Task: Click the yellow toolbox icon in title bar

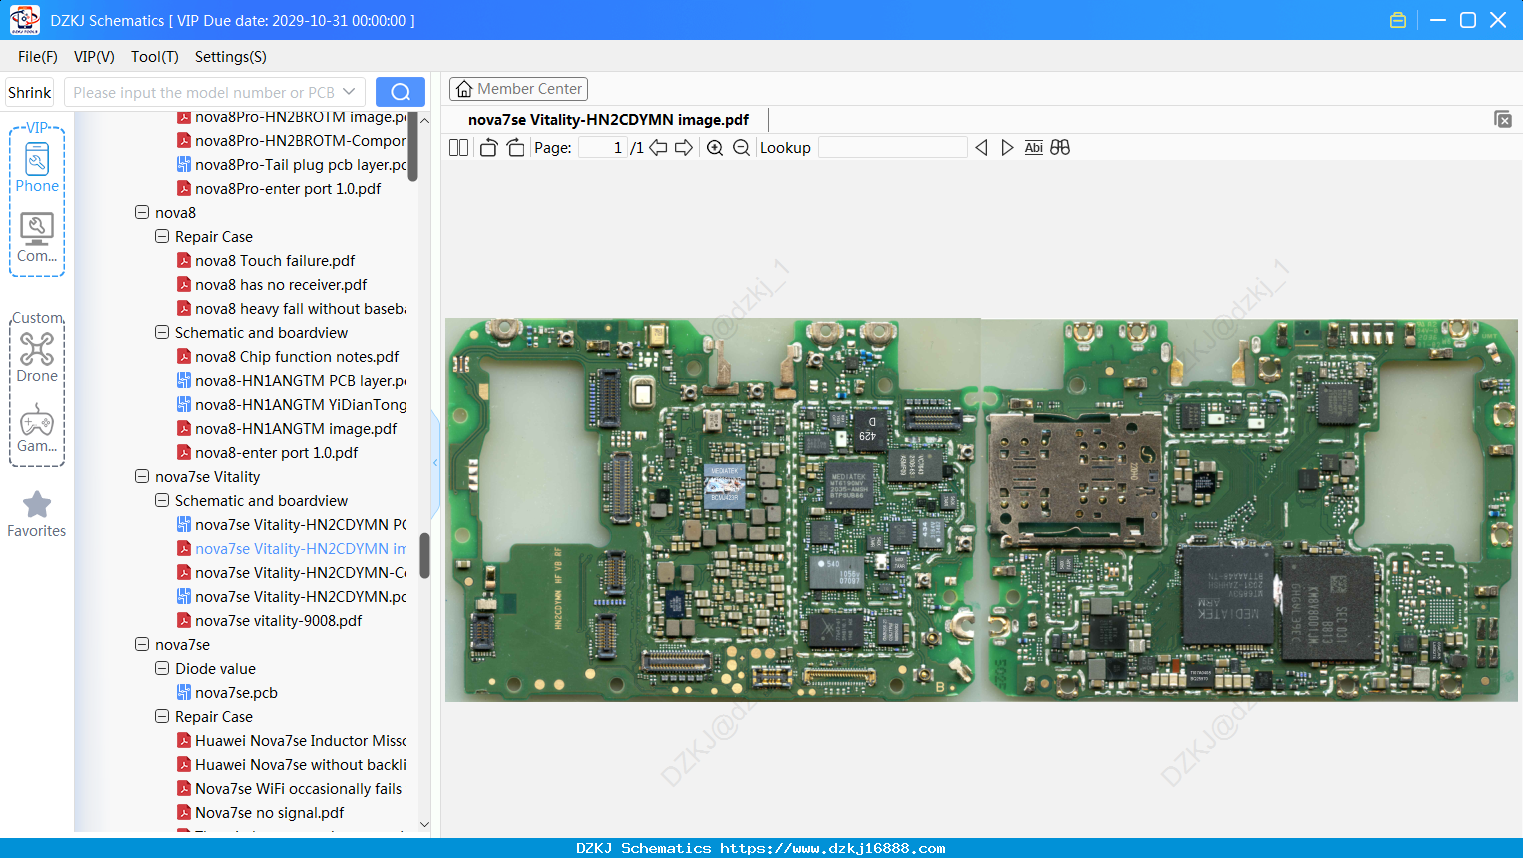Action: (1398, 20)
